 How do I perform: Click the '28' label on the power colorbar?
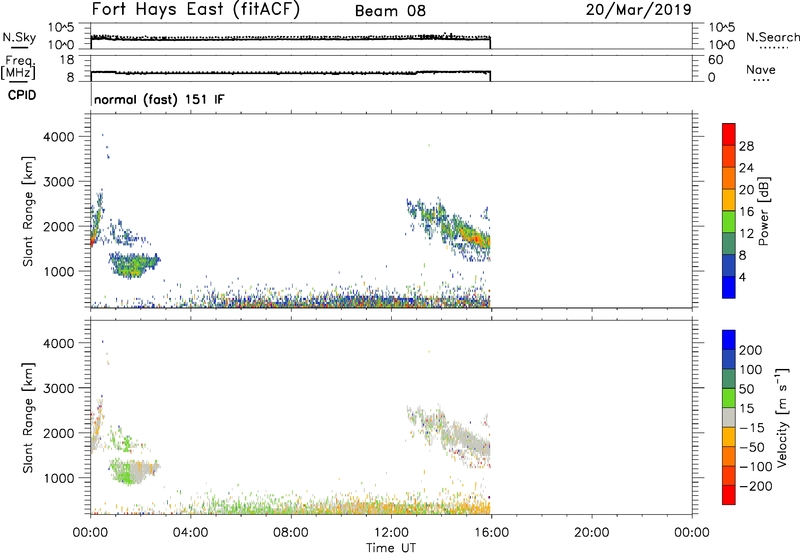click(x=746, y=146)
